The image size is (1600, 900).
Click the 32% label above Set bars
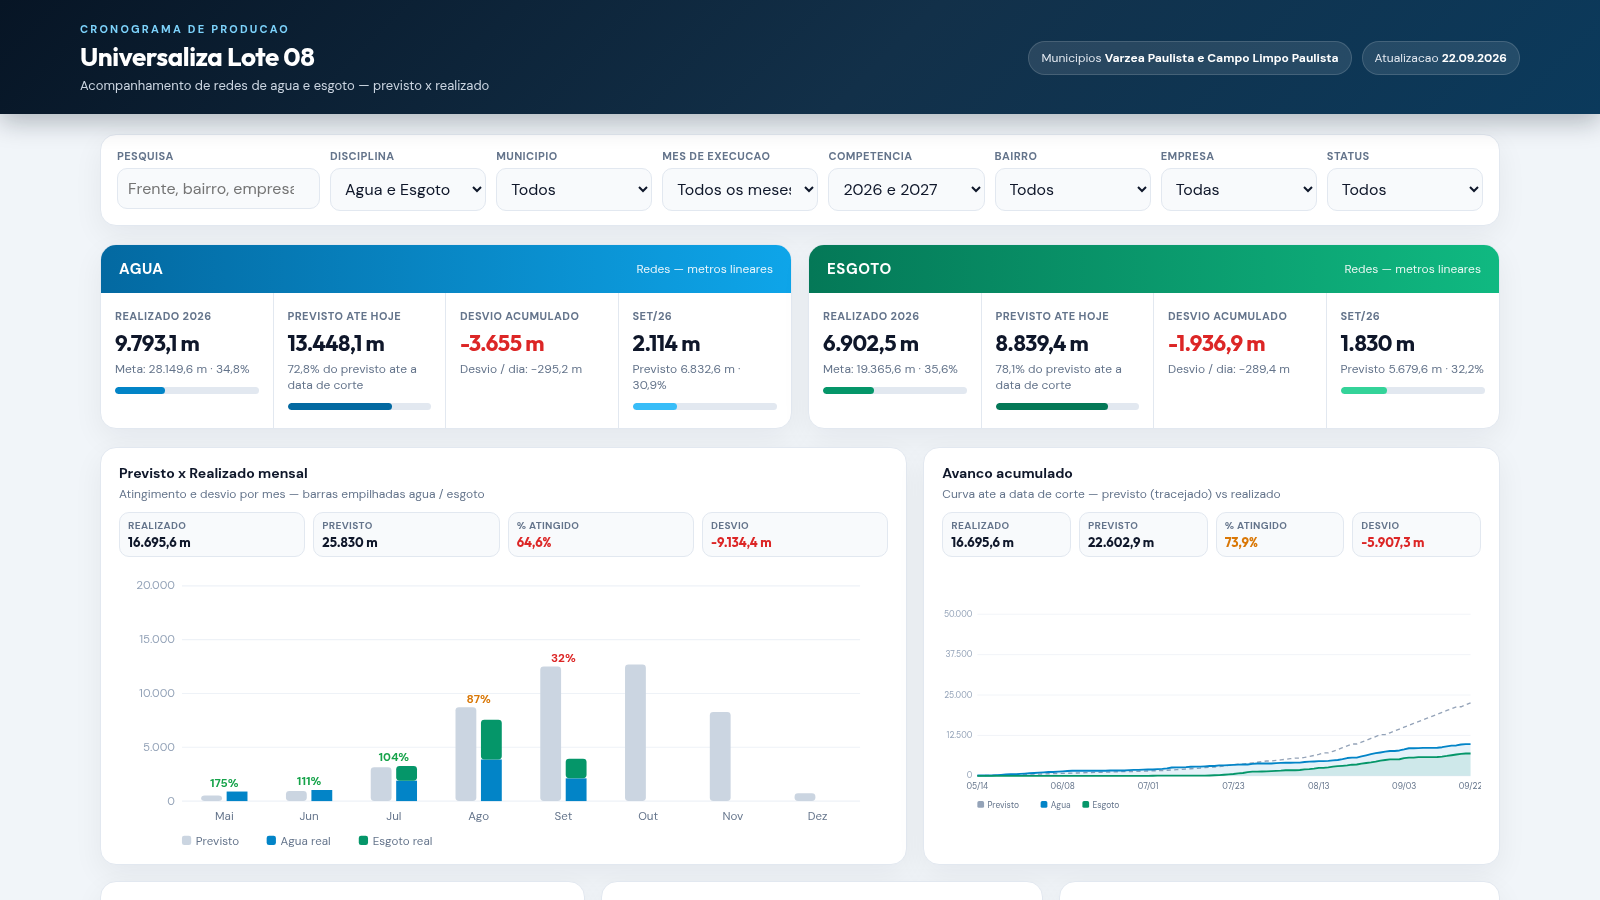[x=563, y=658]
